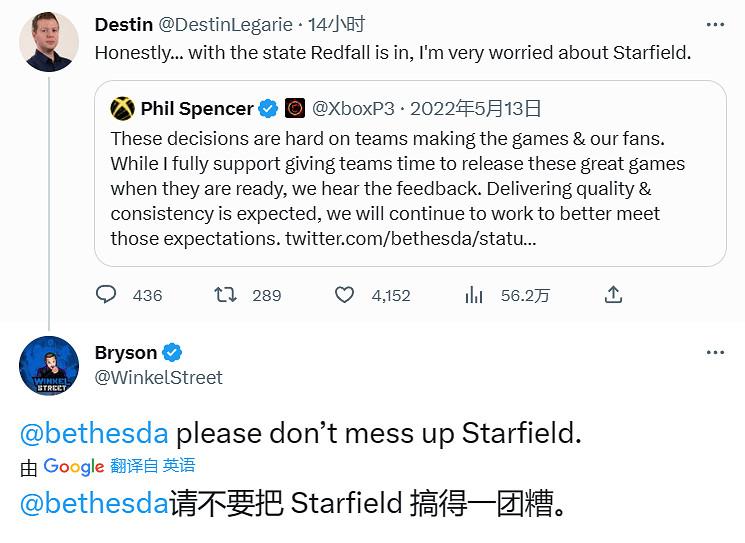This screenshot has height=543, width=745.
Task: Open the view analytics bar chart icon
Action: click(x=474, y=295)
